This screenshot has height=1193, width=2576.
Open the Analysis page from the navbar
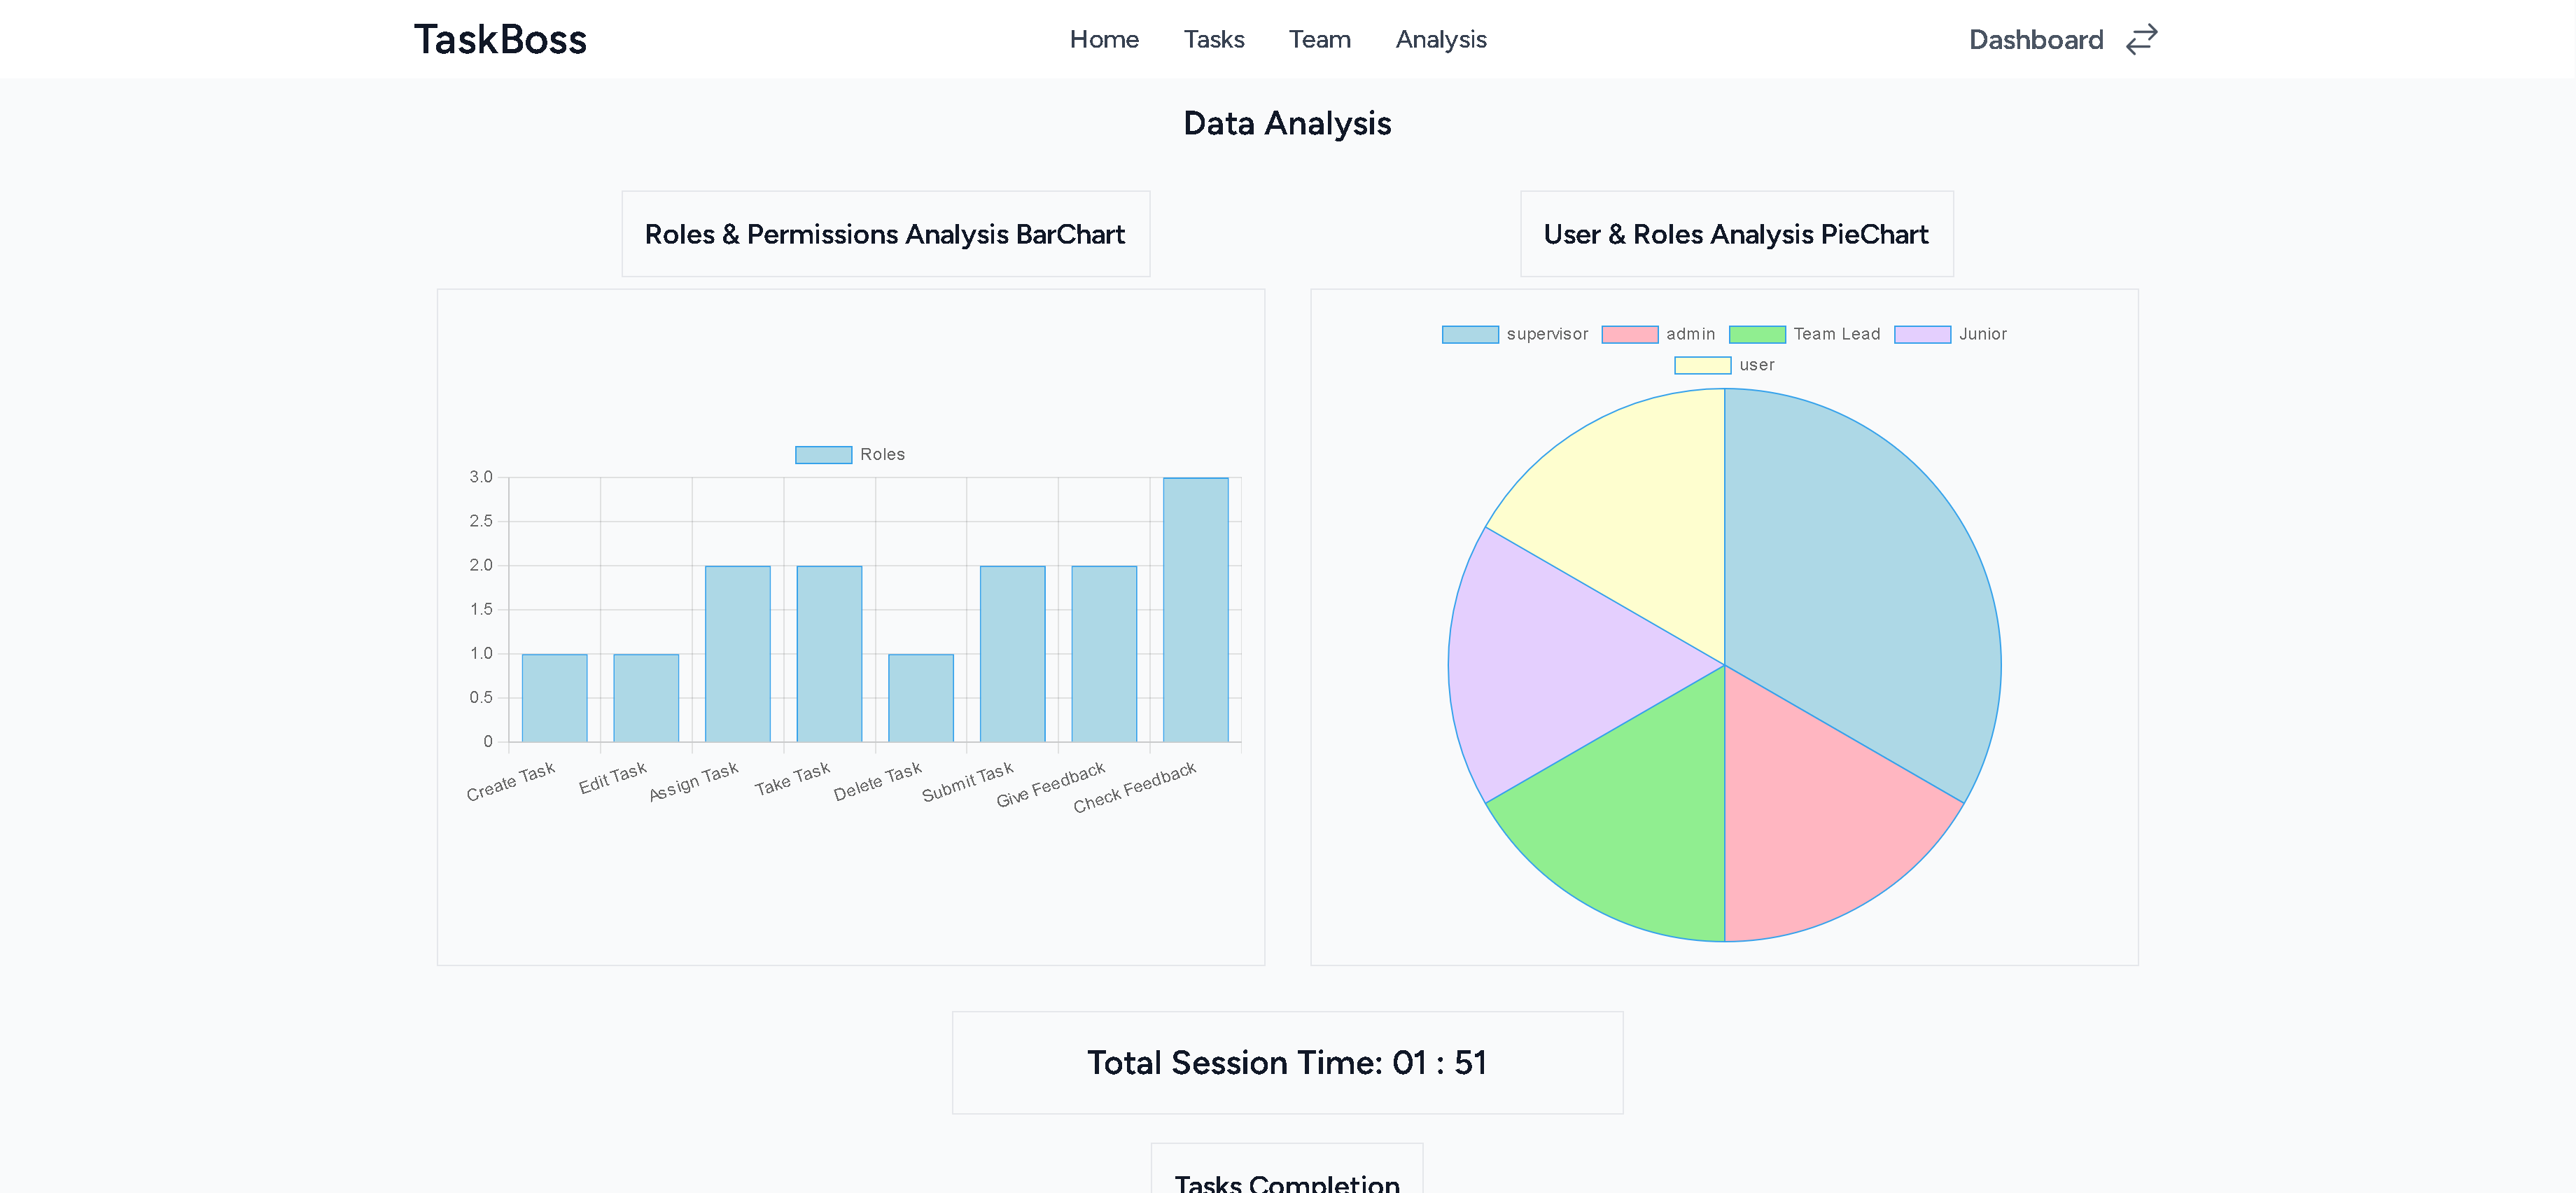click(1441, 39)
